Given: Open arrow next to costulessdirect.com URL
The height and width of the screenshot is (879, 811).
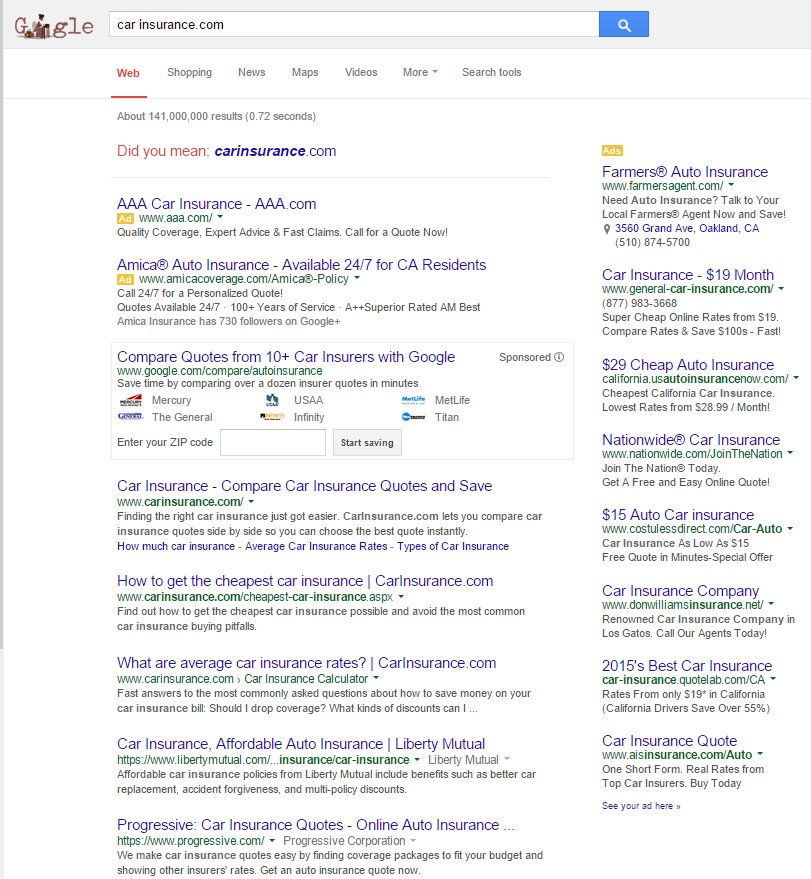Looking at the screenshot, I should coord(790,528).
